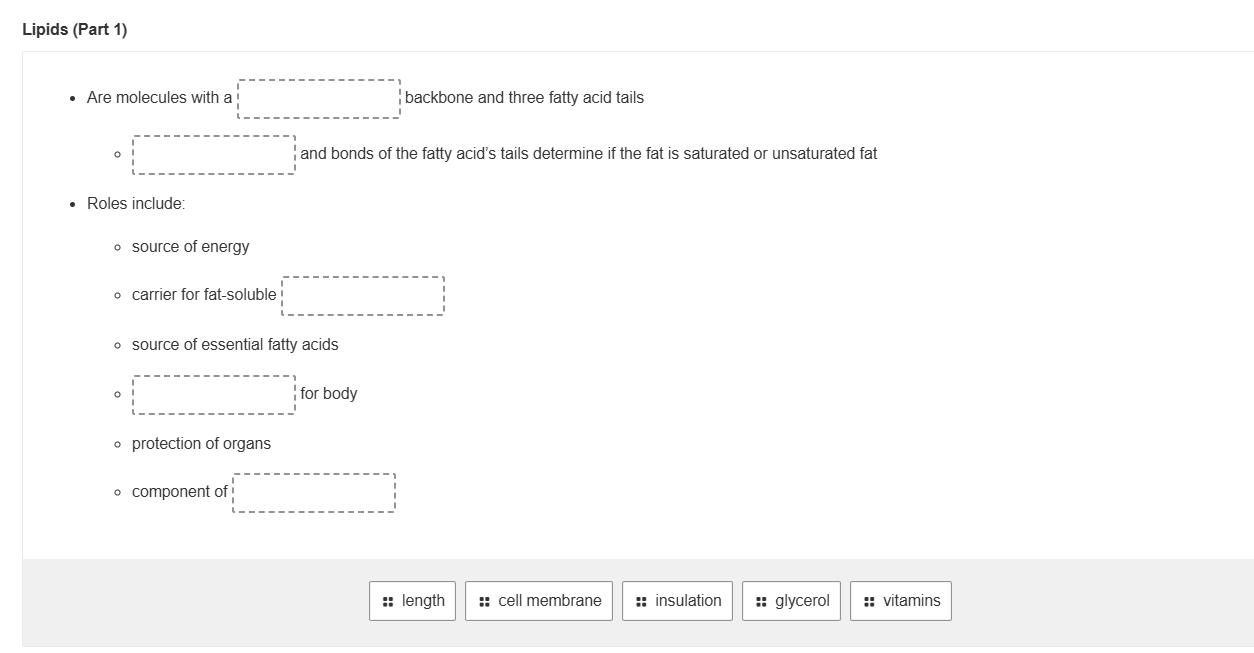Click the "source of energy" list item
This screenshot has height=653, width=1254.
coord(190,247)
